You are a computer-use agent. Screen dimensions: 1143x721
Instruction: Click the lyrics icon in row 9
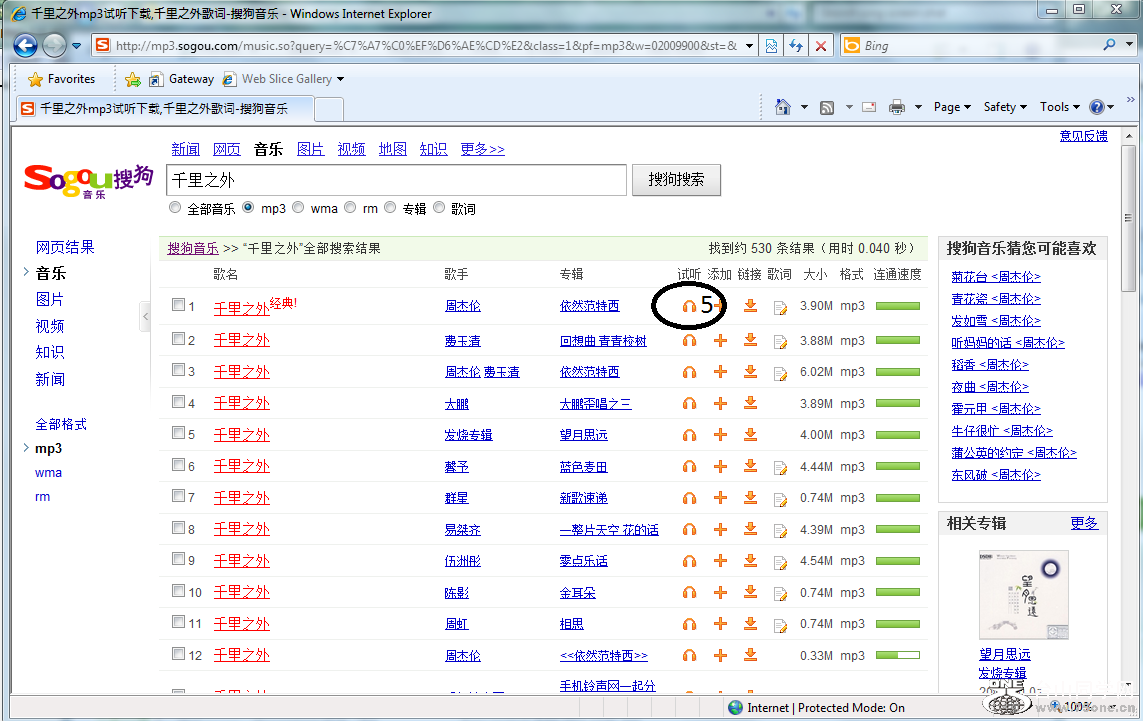tap(780, 562)
